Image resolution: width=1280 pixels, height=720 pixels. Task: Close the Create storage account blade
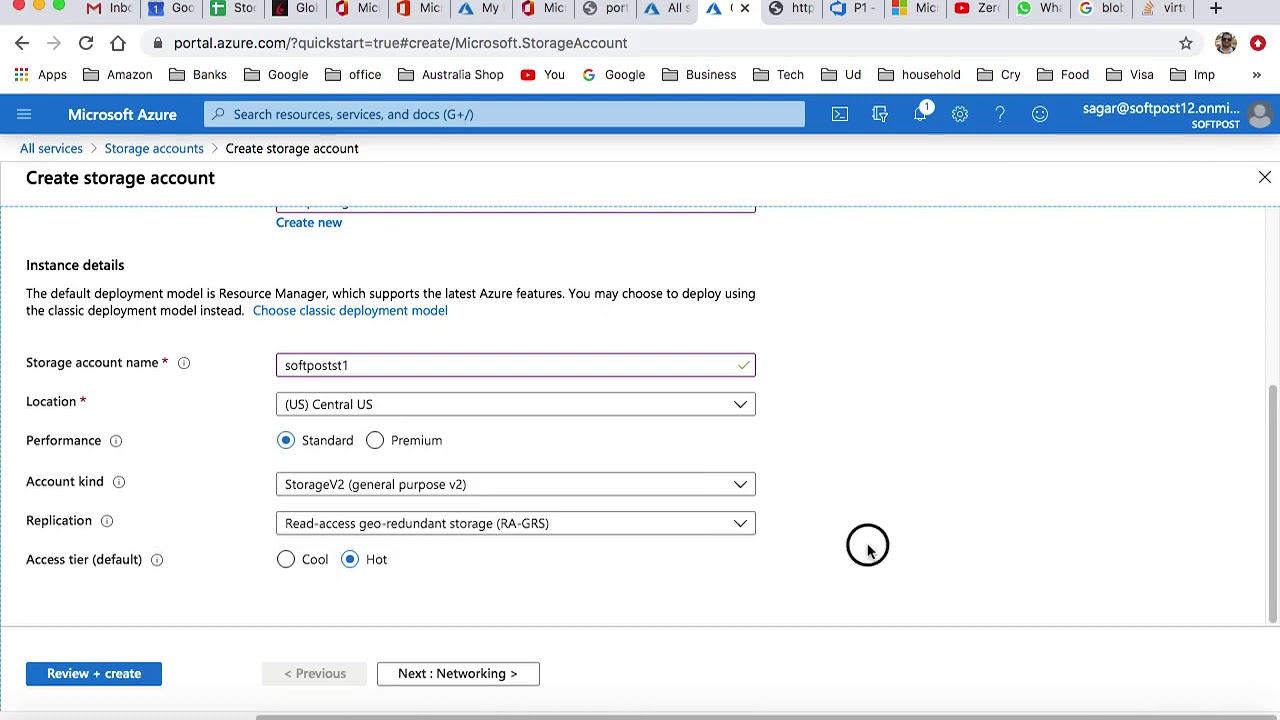click(x=1265, y=177)
